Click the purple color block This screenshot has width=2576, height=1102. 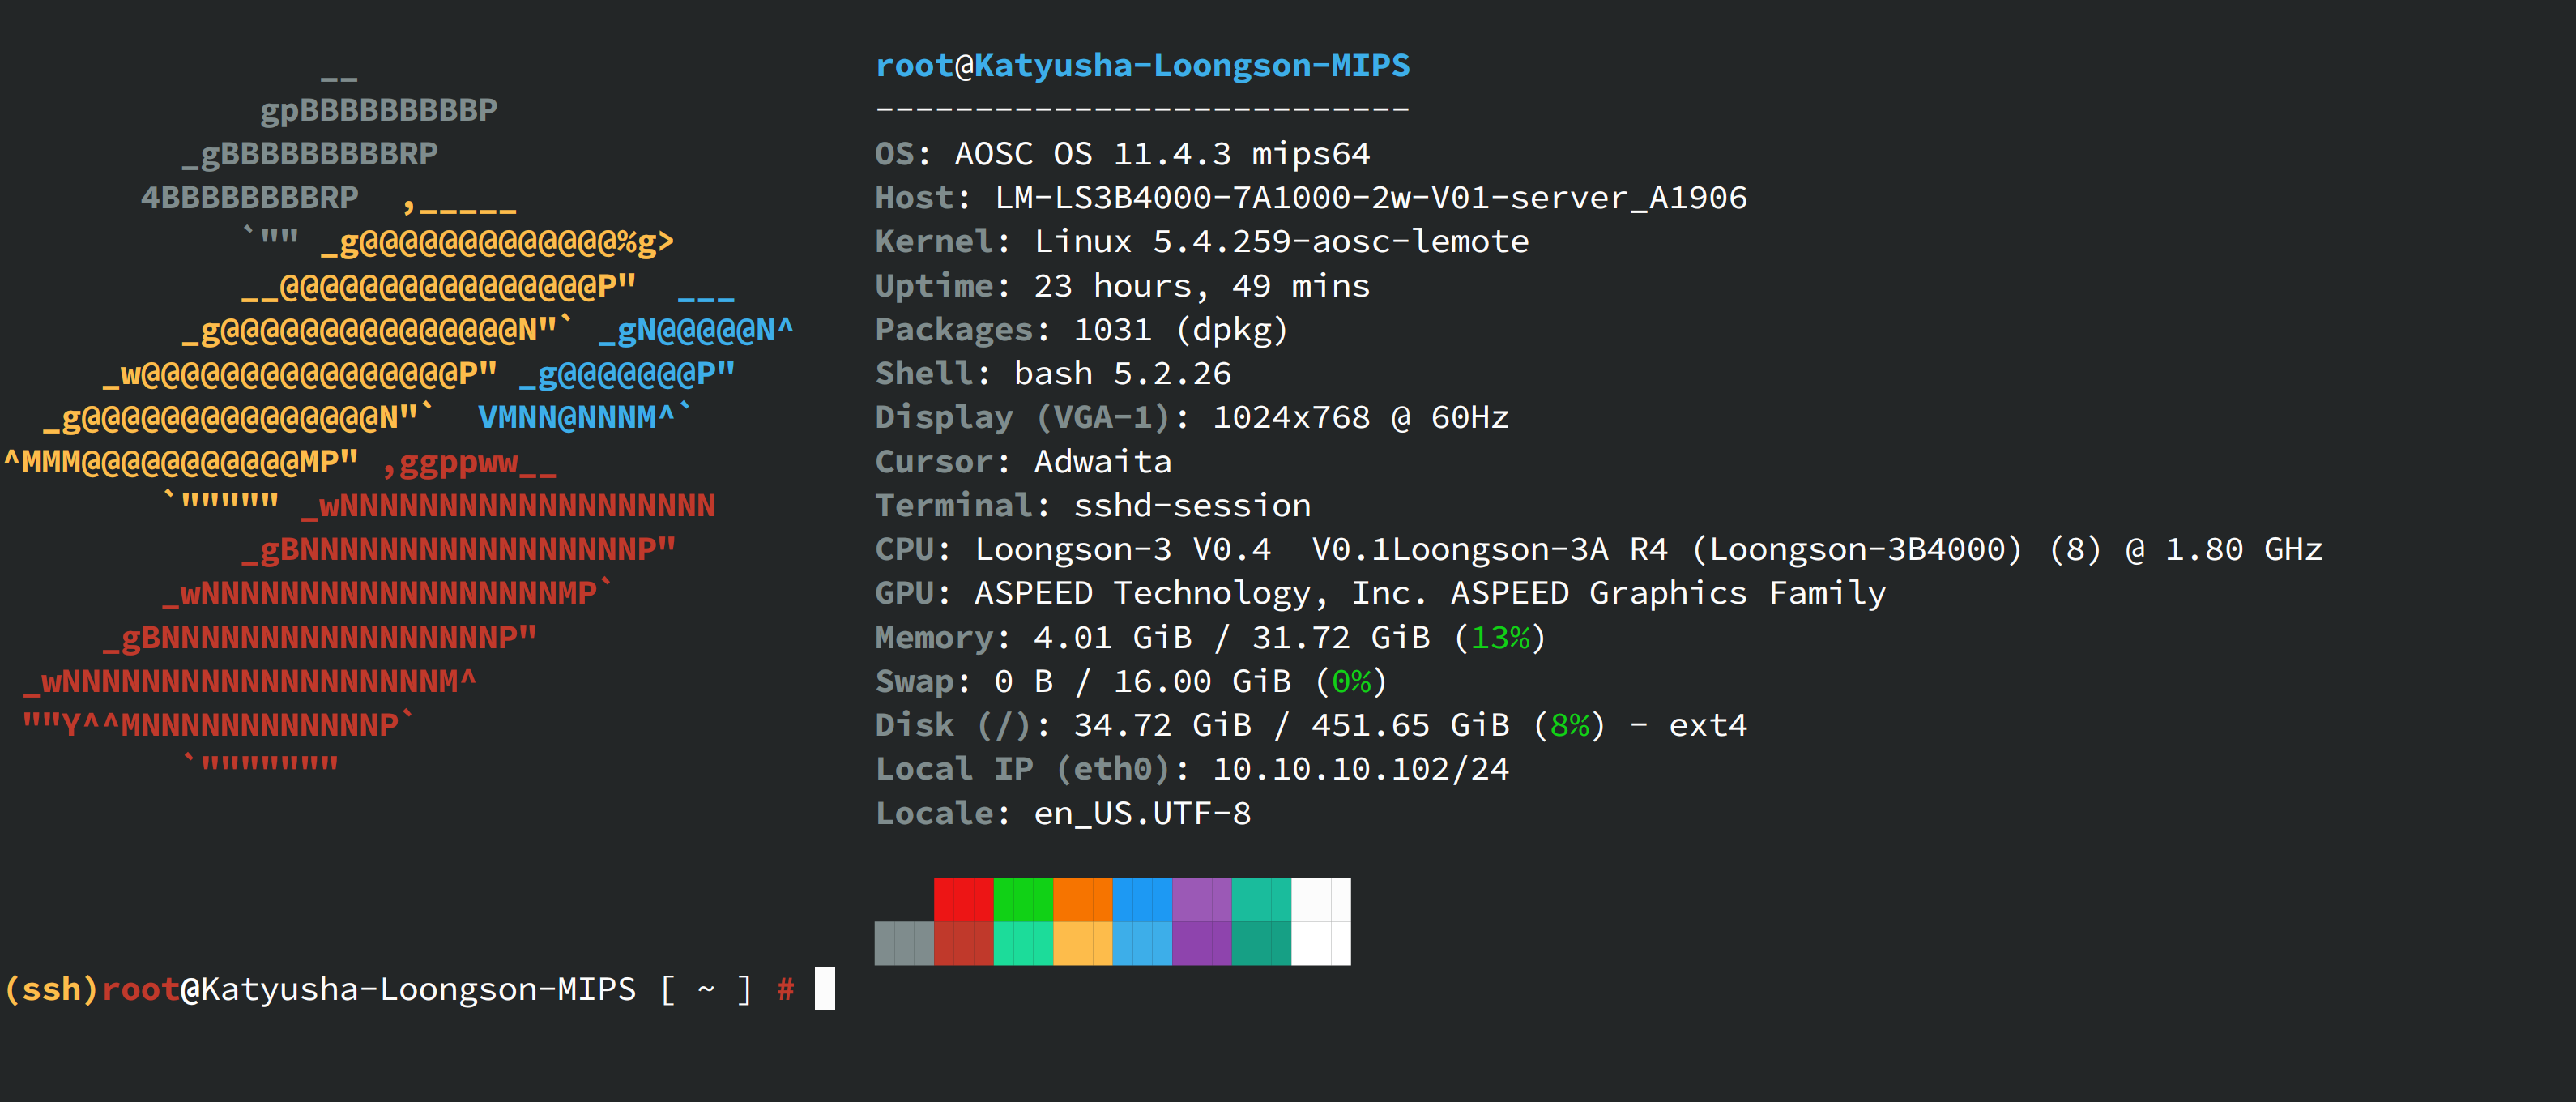tap(1201, 899)
